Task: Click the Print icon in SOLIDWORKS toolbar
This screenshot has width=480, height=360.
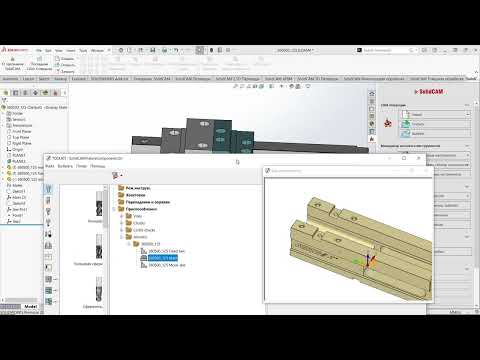Action: point(164,50)
